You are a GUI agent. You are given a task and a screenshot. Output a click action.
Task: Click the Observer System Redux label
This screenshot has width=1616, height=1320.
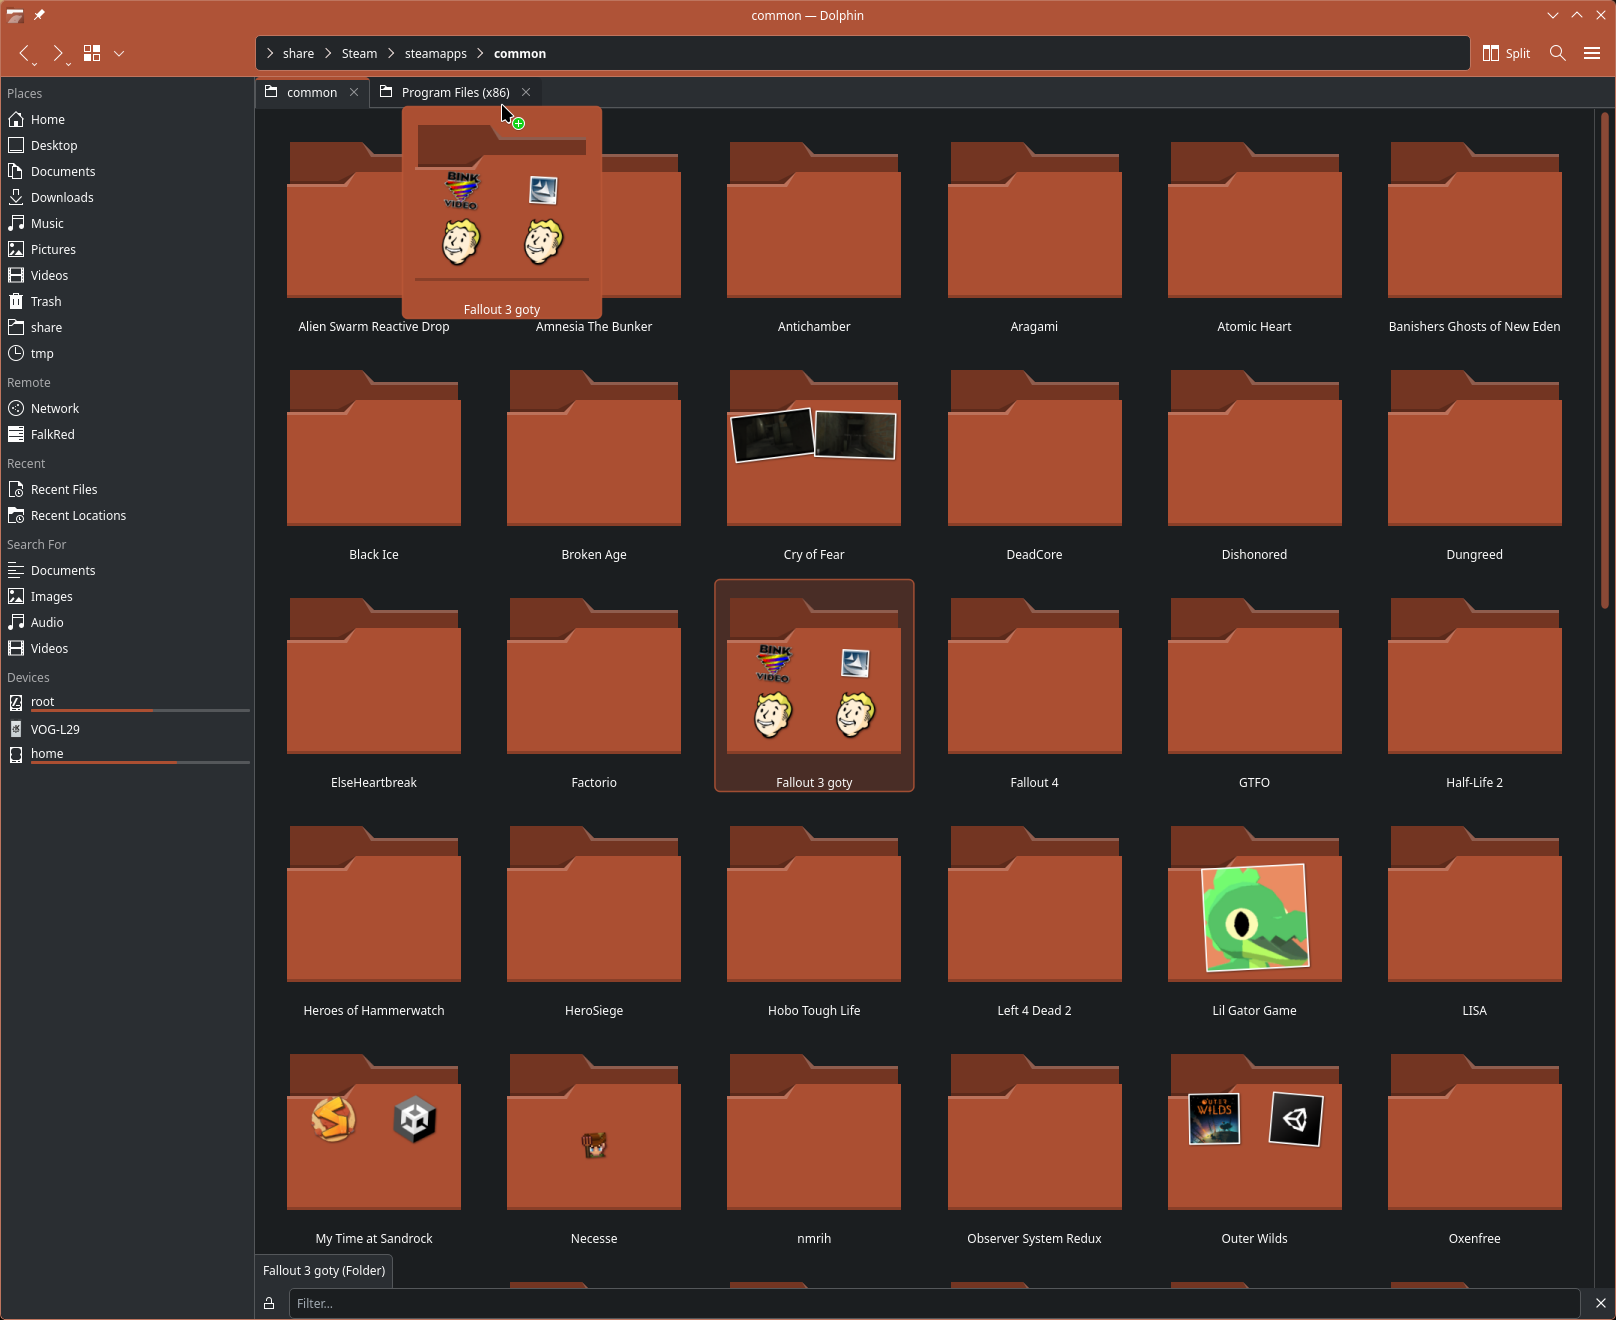(x=1034, y=1239)
